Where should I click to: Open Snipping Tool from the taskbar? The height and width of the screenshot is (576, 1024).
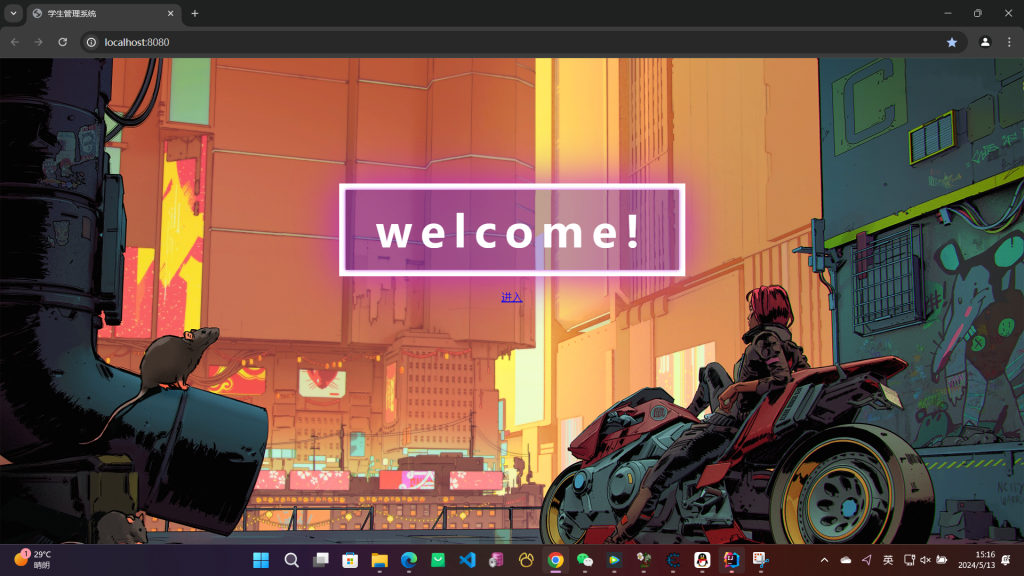(x=760, y=560)
